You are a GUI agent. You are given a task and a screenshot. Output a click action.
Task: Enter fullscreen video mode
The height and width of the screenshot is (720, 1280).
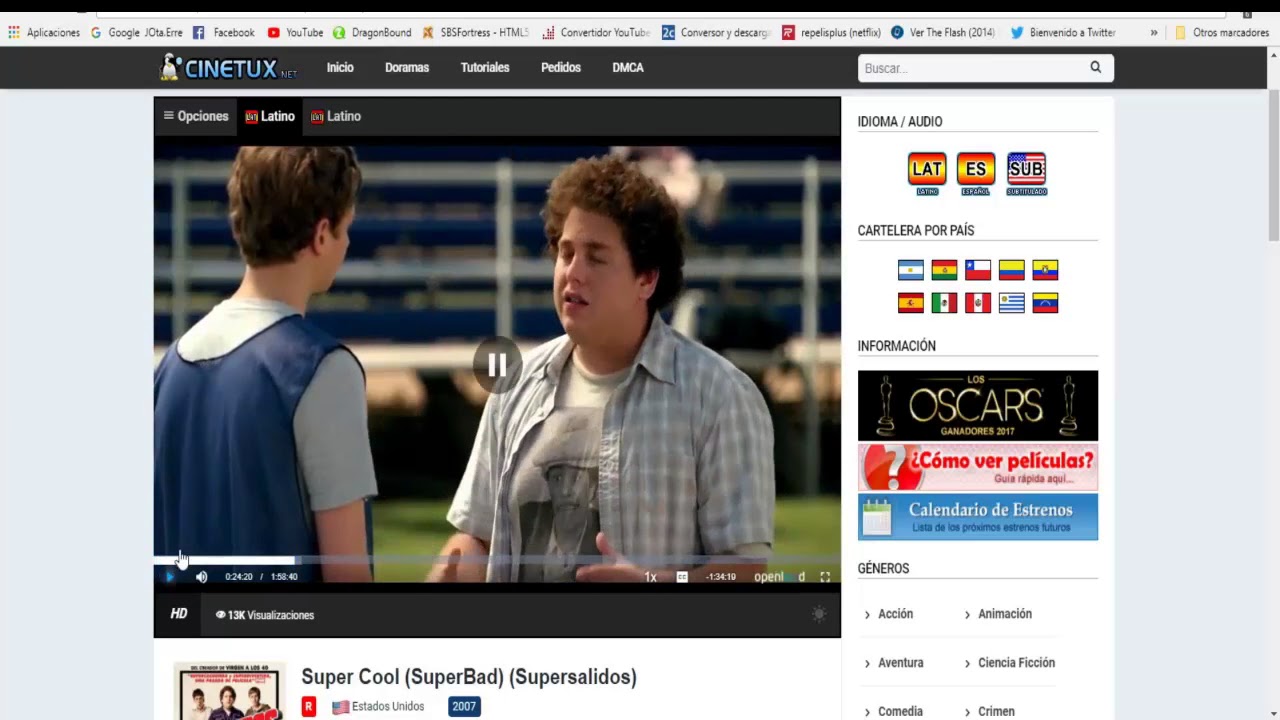click(x=825, y=577)
